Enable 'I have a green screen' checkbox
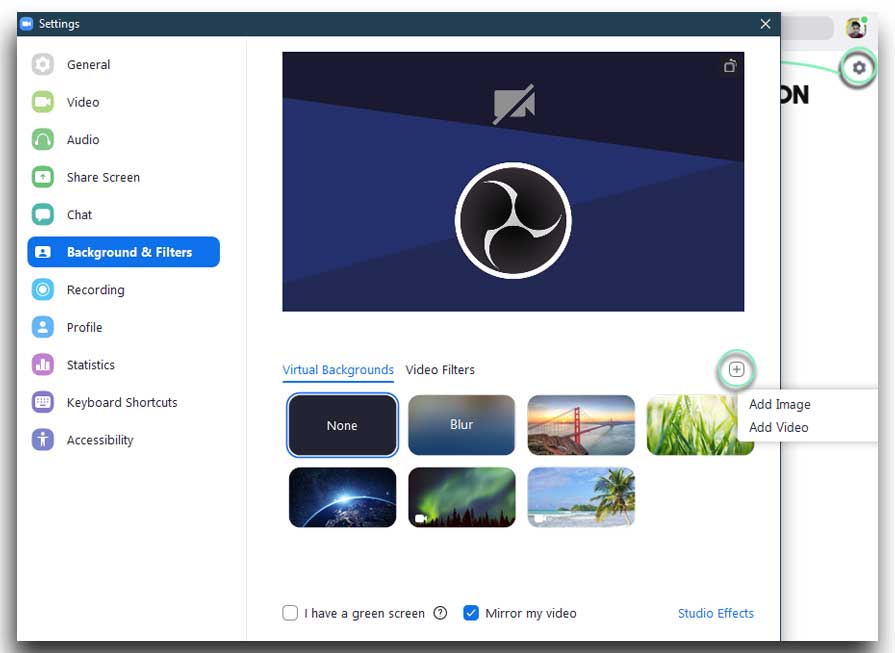The height and width of the screenshot is (653, 895). (x=290, y=613)
